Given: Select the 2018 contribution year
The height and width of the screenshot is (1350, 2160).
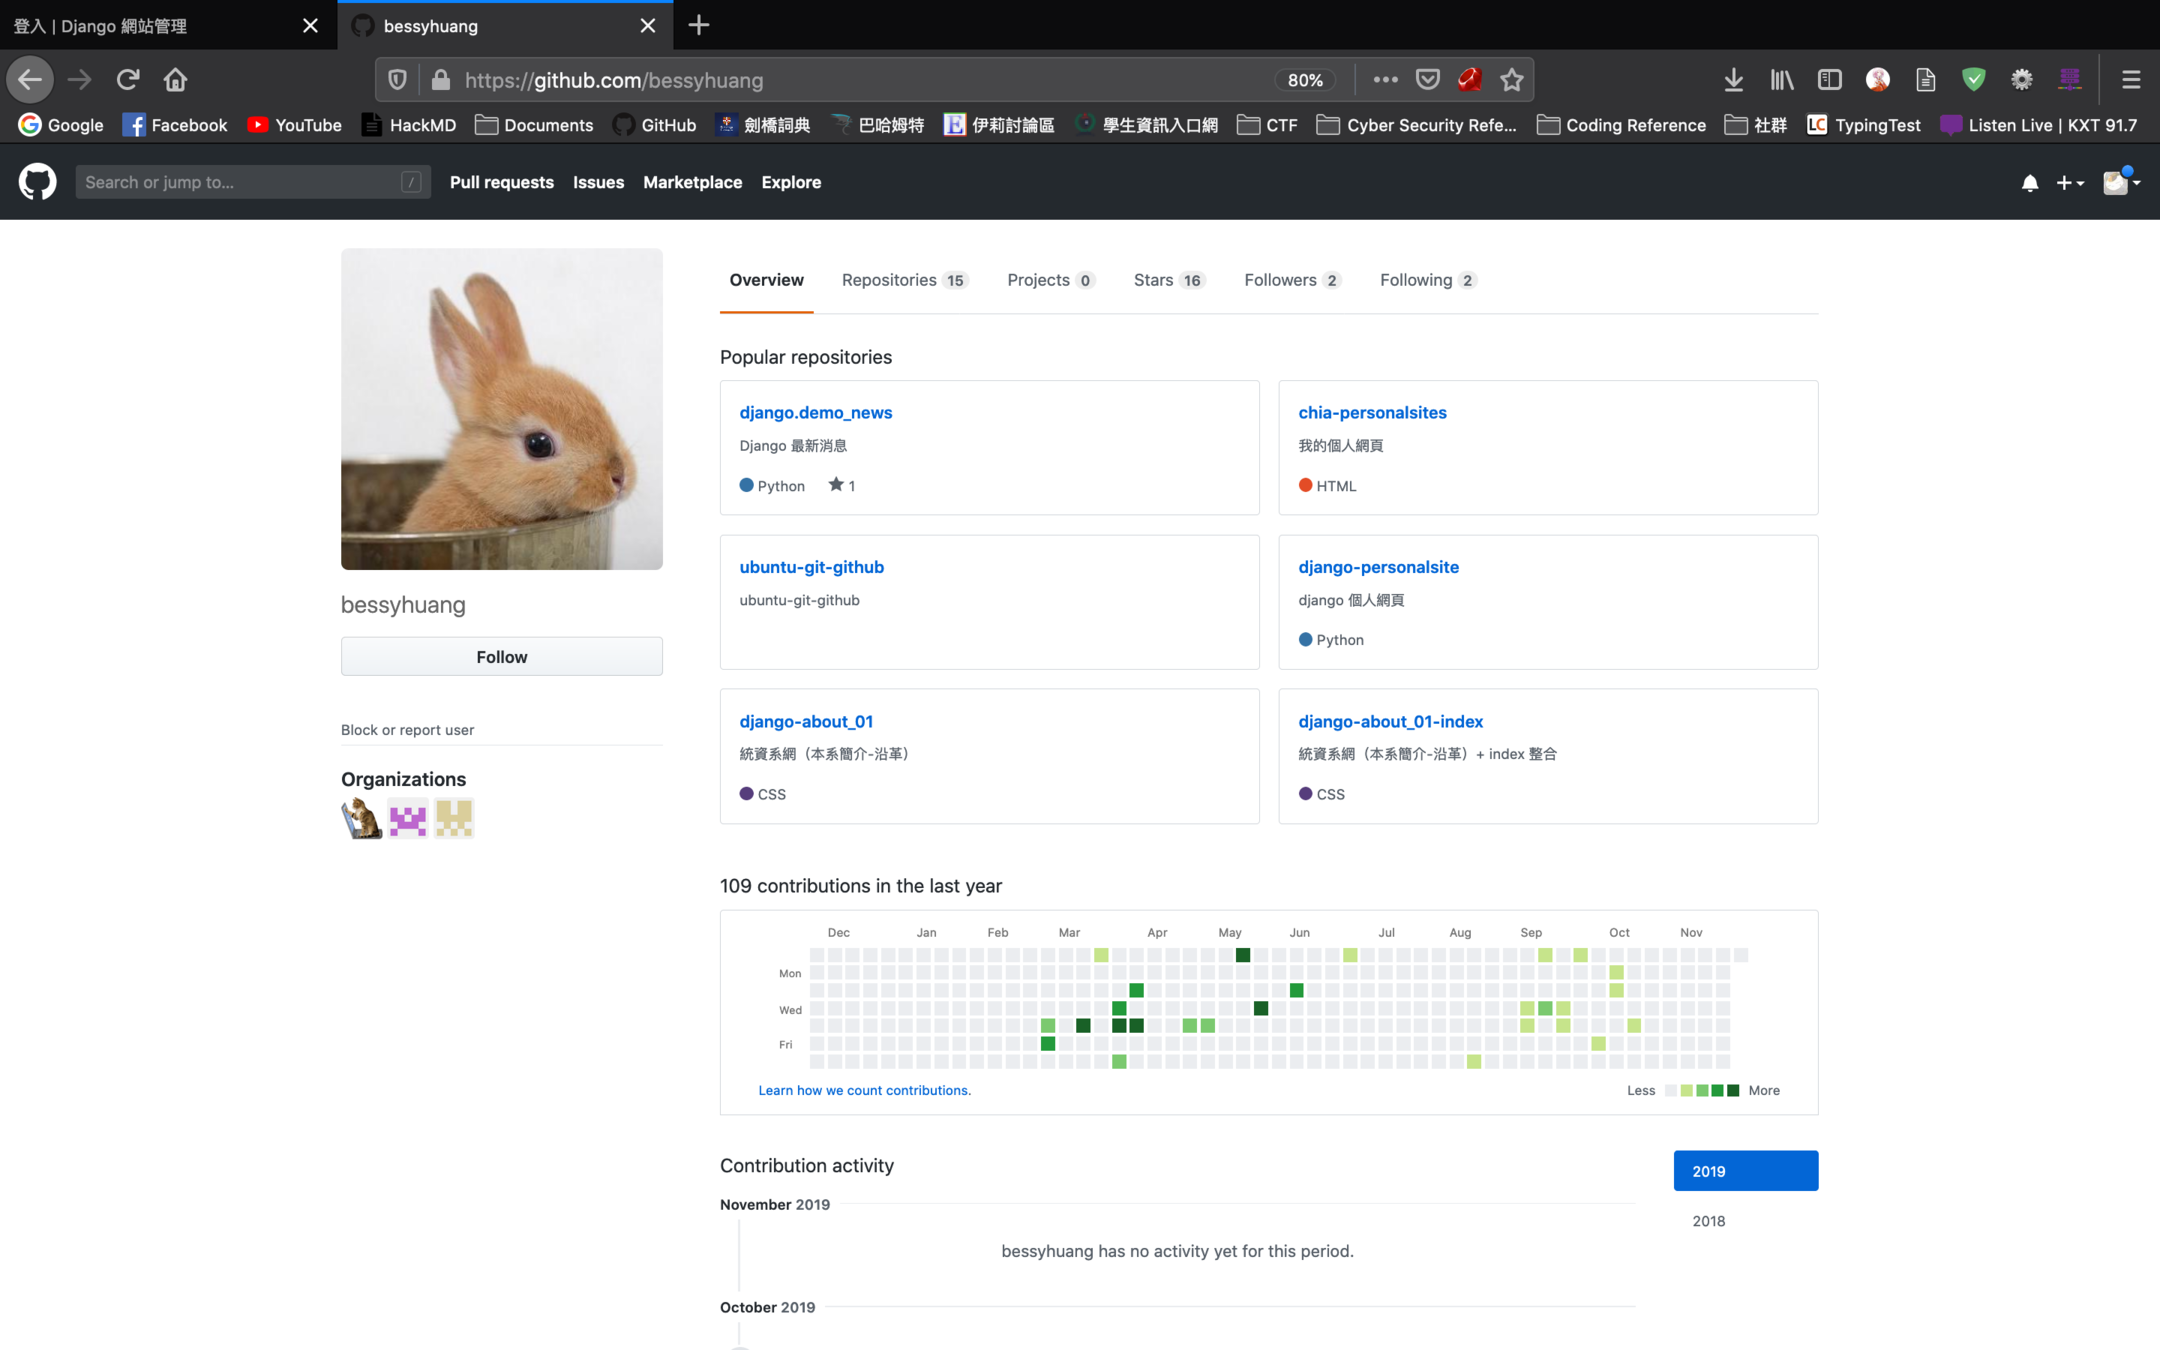Looking at the screenshot, I should tap(1708, 1221).
